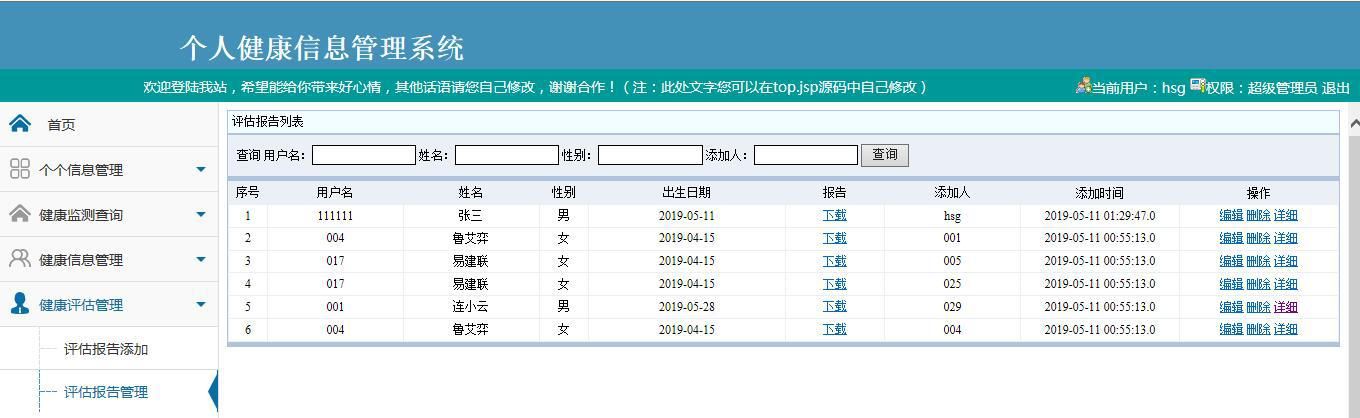Edit the row 6 record

coord(1231,329)
